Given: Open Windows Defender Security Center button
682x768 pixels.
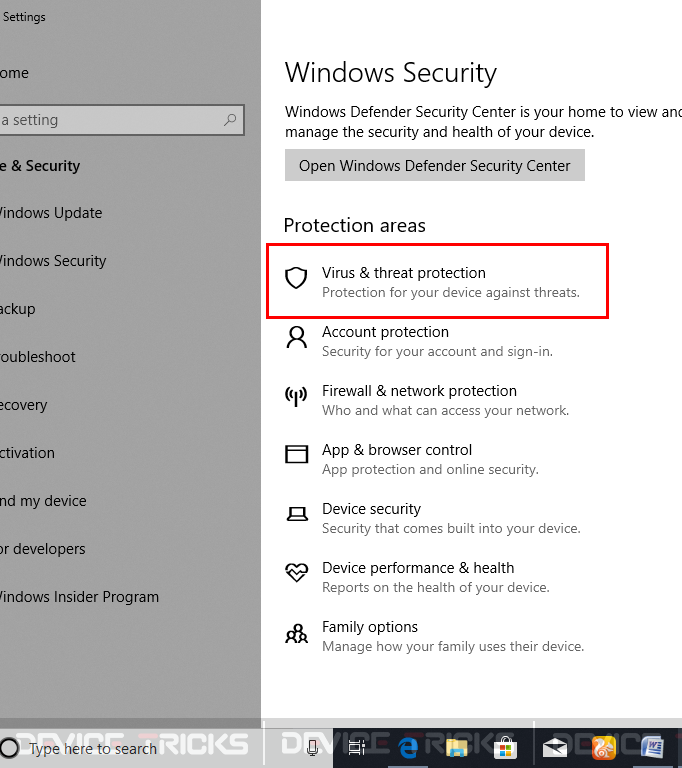Looking at the screenshot, I should (x=435, y=166).
